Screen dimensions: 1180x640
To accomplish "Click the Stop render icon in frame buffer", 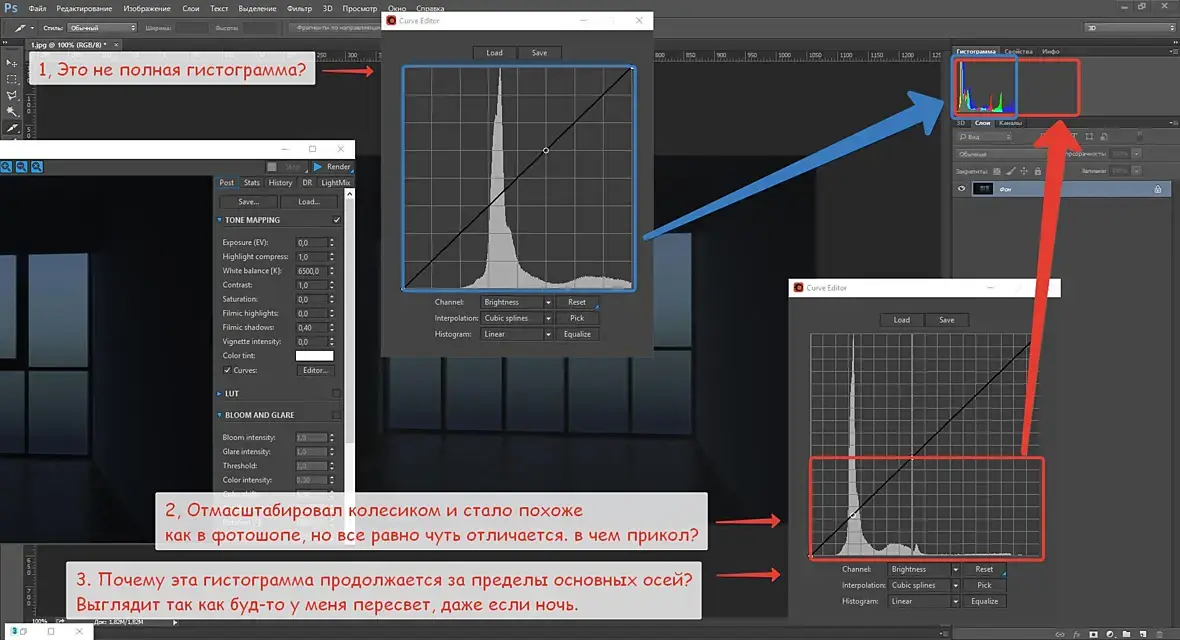I will coord(272,166).
